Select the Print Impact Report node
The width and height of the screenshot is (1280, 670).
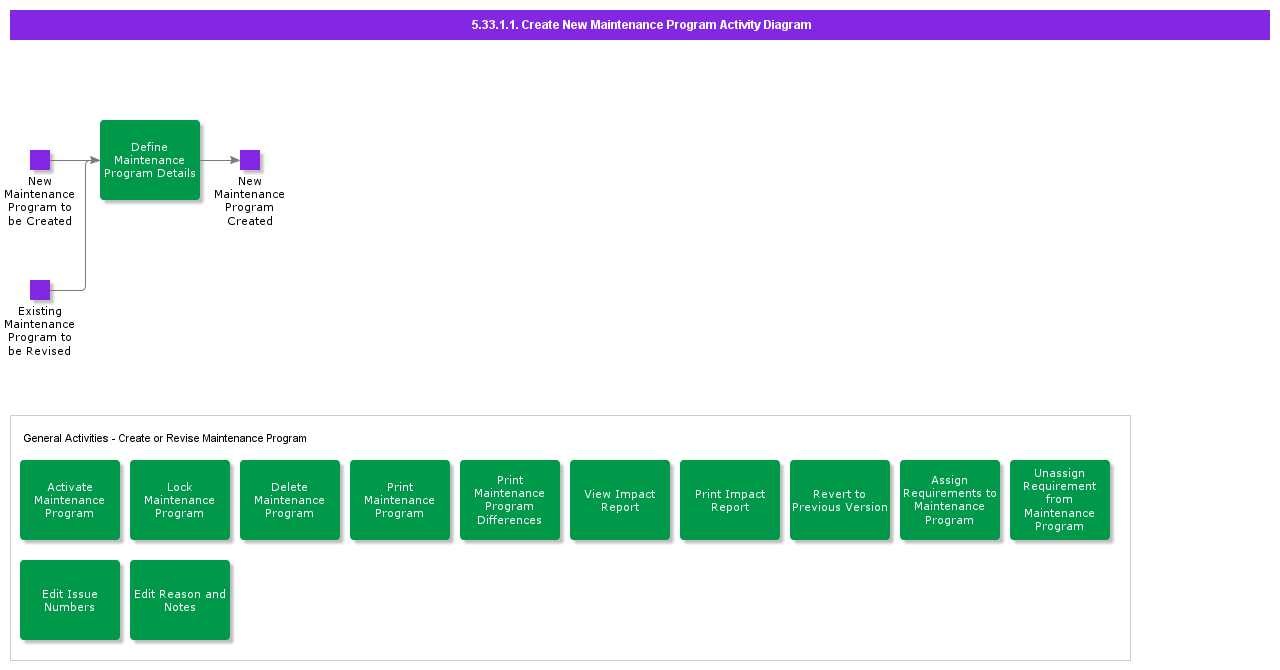point(730,500)
